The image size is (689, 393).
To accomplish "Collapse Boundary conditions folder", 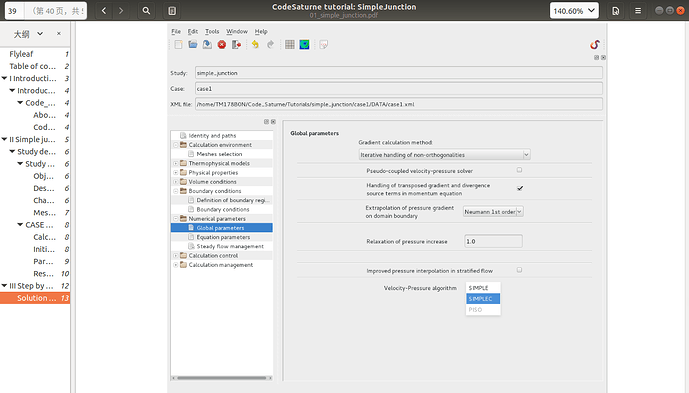I will pyautogui.click(x=176, y=191).
